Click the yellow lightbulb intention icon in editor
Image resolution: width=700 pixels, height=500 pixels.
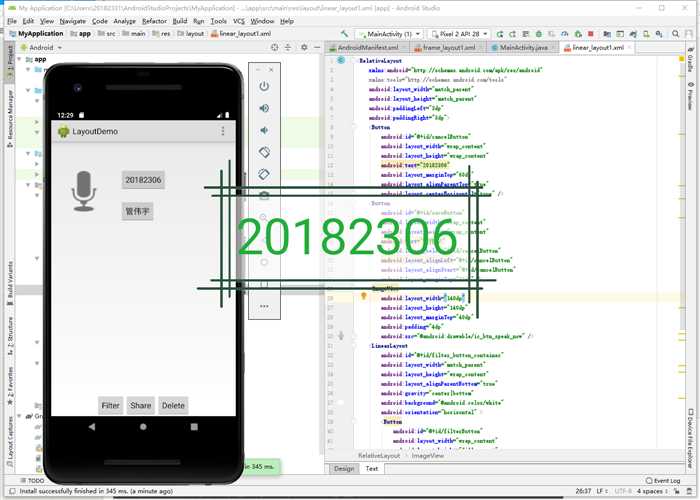364,296
